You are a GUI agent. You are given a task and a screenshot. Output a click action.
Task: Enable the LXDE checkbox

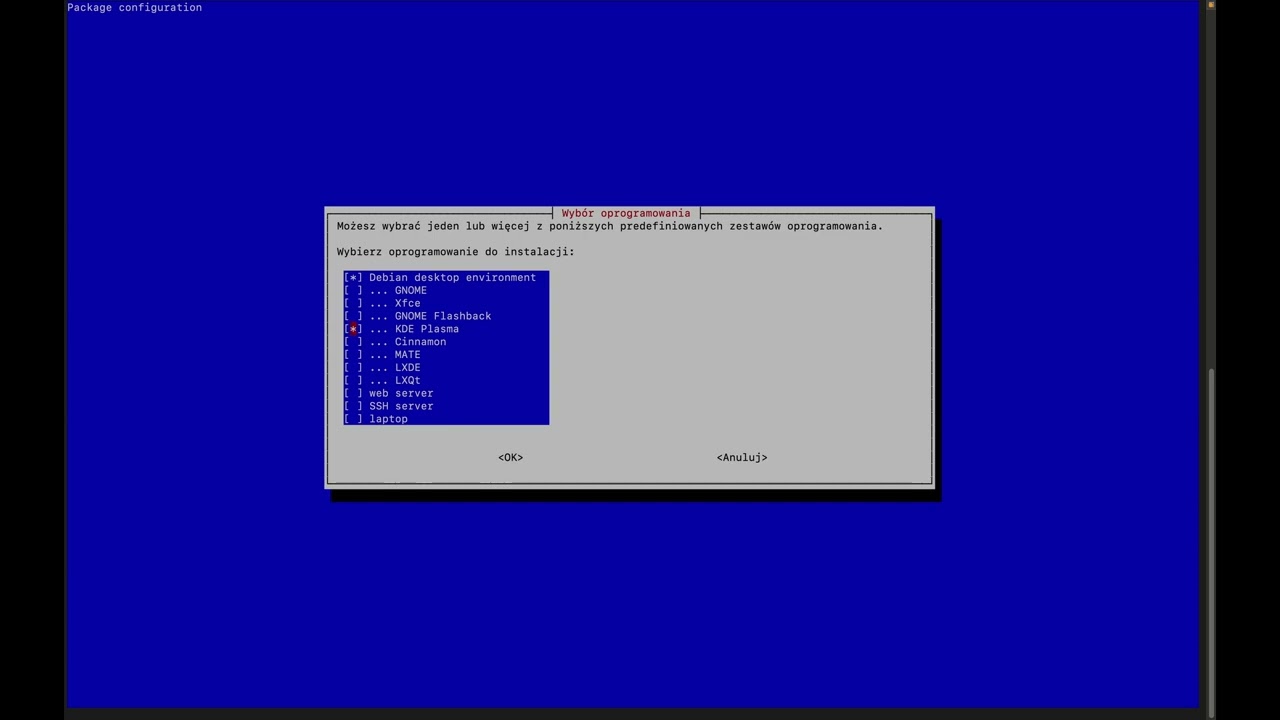coord(353,367)
